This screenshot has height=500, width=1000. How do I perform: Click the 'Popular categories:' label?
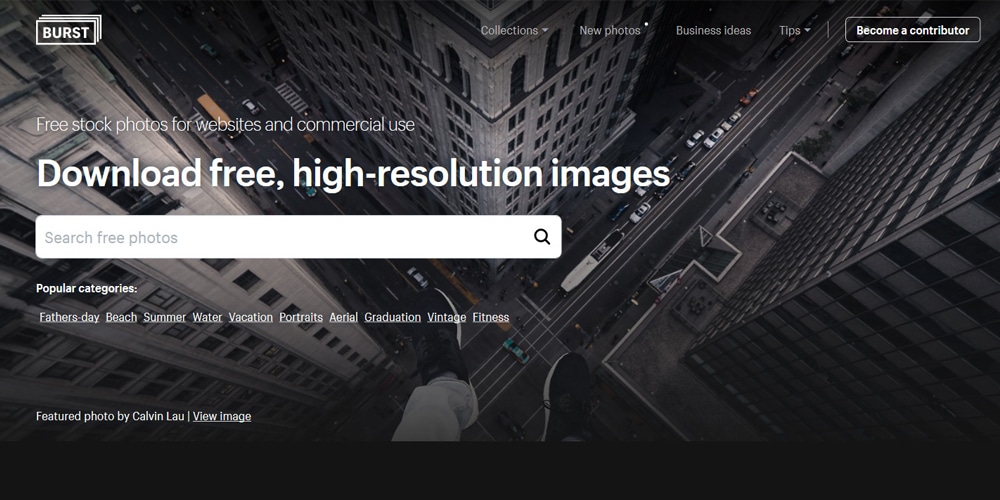[x=87, y=288]
